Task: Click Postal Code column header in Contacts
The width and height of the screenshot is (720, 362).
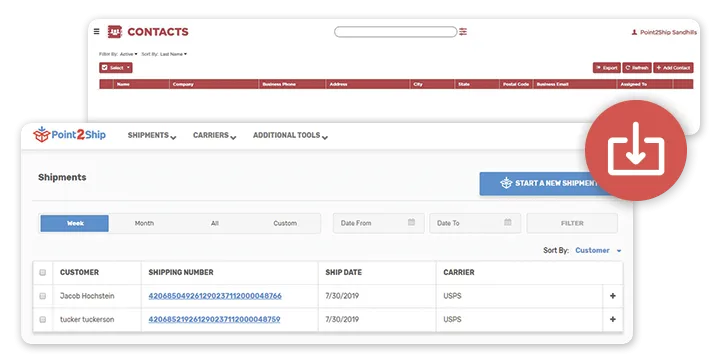Action: pyautogui.click(x=516, y=84)
